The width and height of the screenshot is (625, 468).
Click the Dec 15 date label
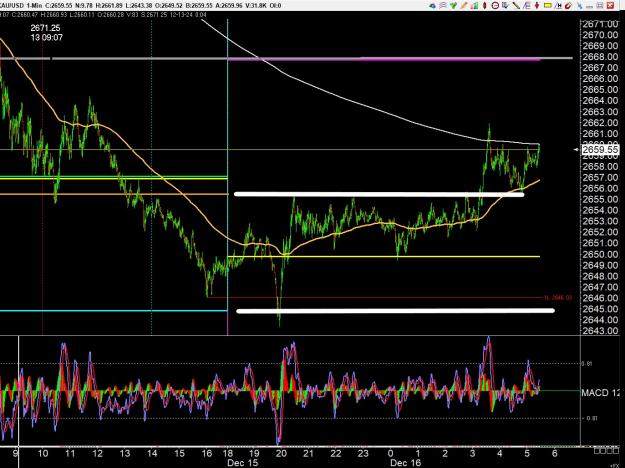tap(242, 463)
